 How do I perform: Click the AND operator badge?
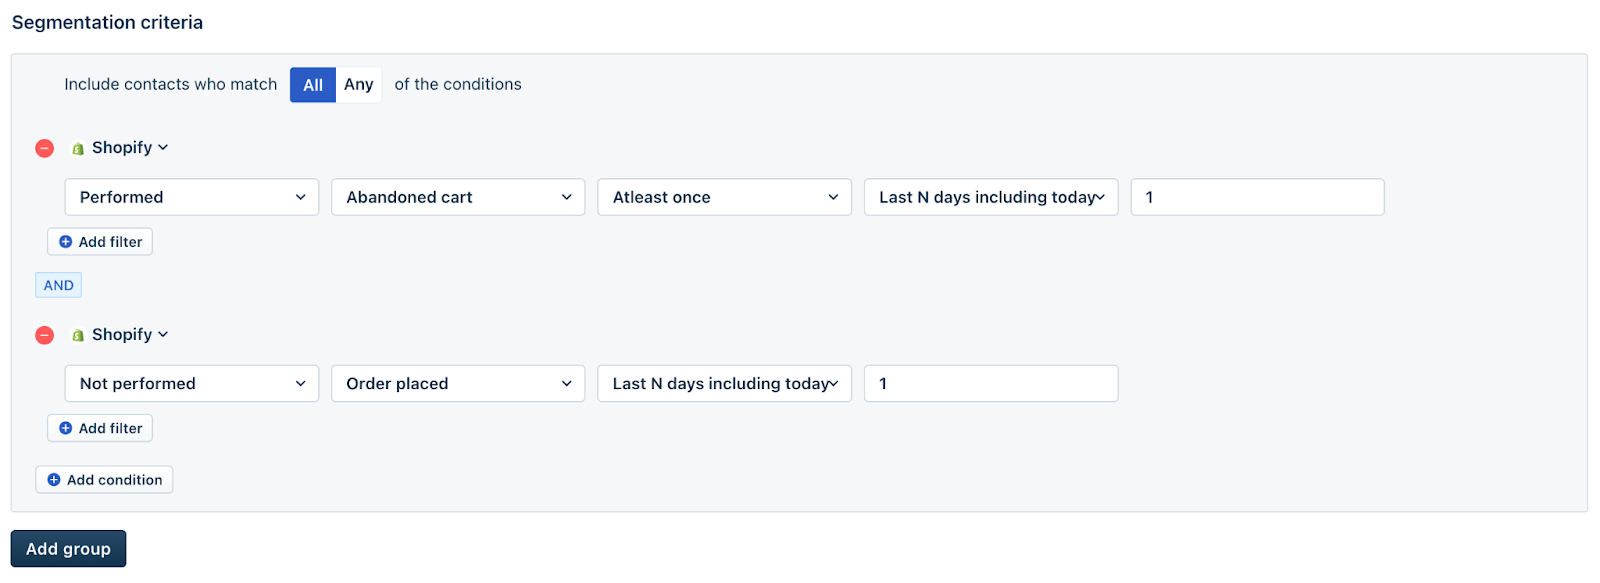click(58, 285)
